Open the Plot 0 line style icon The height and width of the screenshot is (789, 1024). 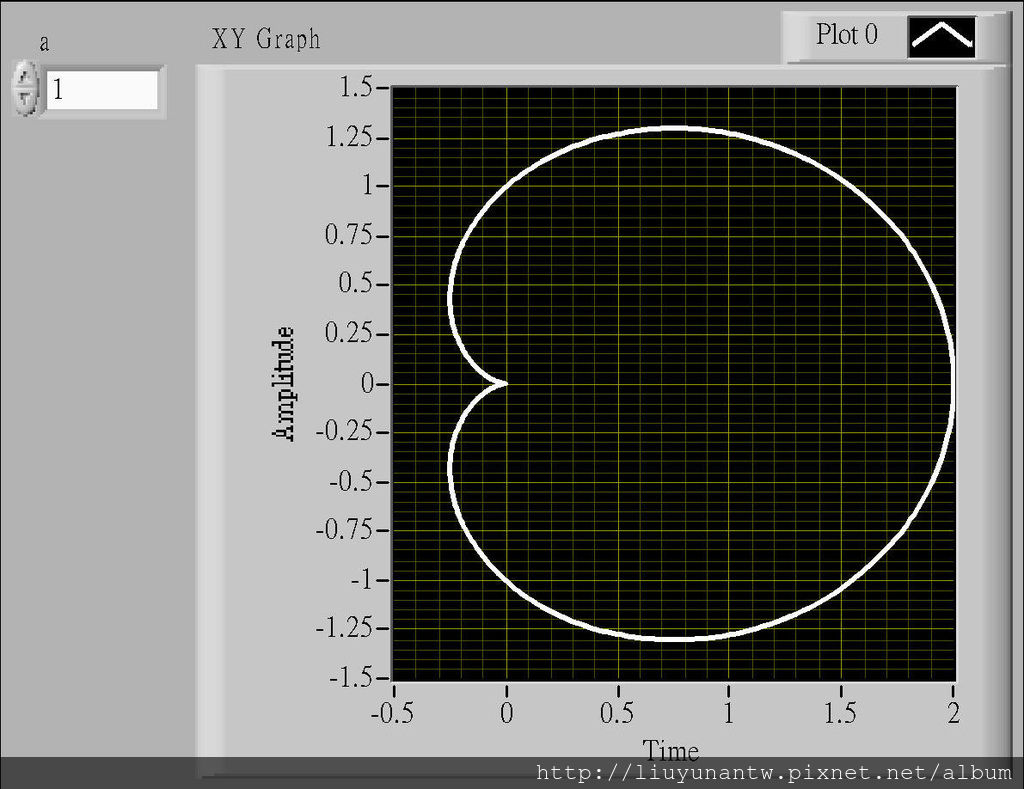[941, 37]
